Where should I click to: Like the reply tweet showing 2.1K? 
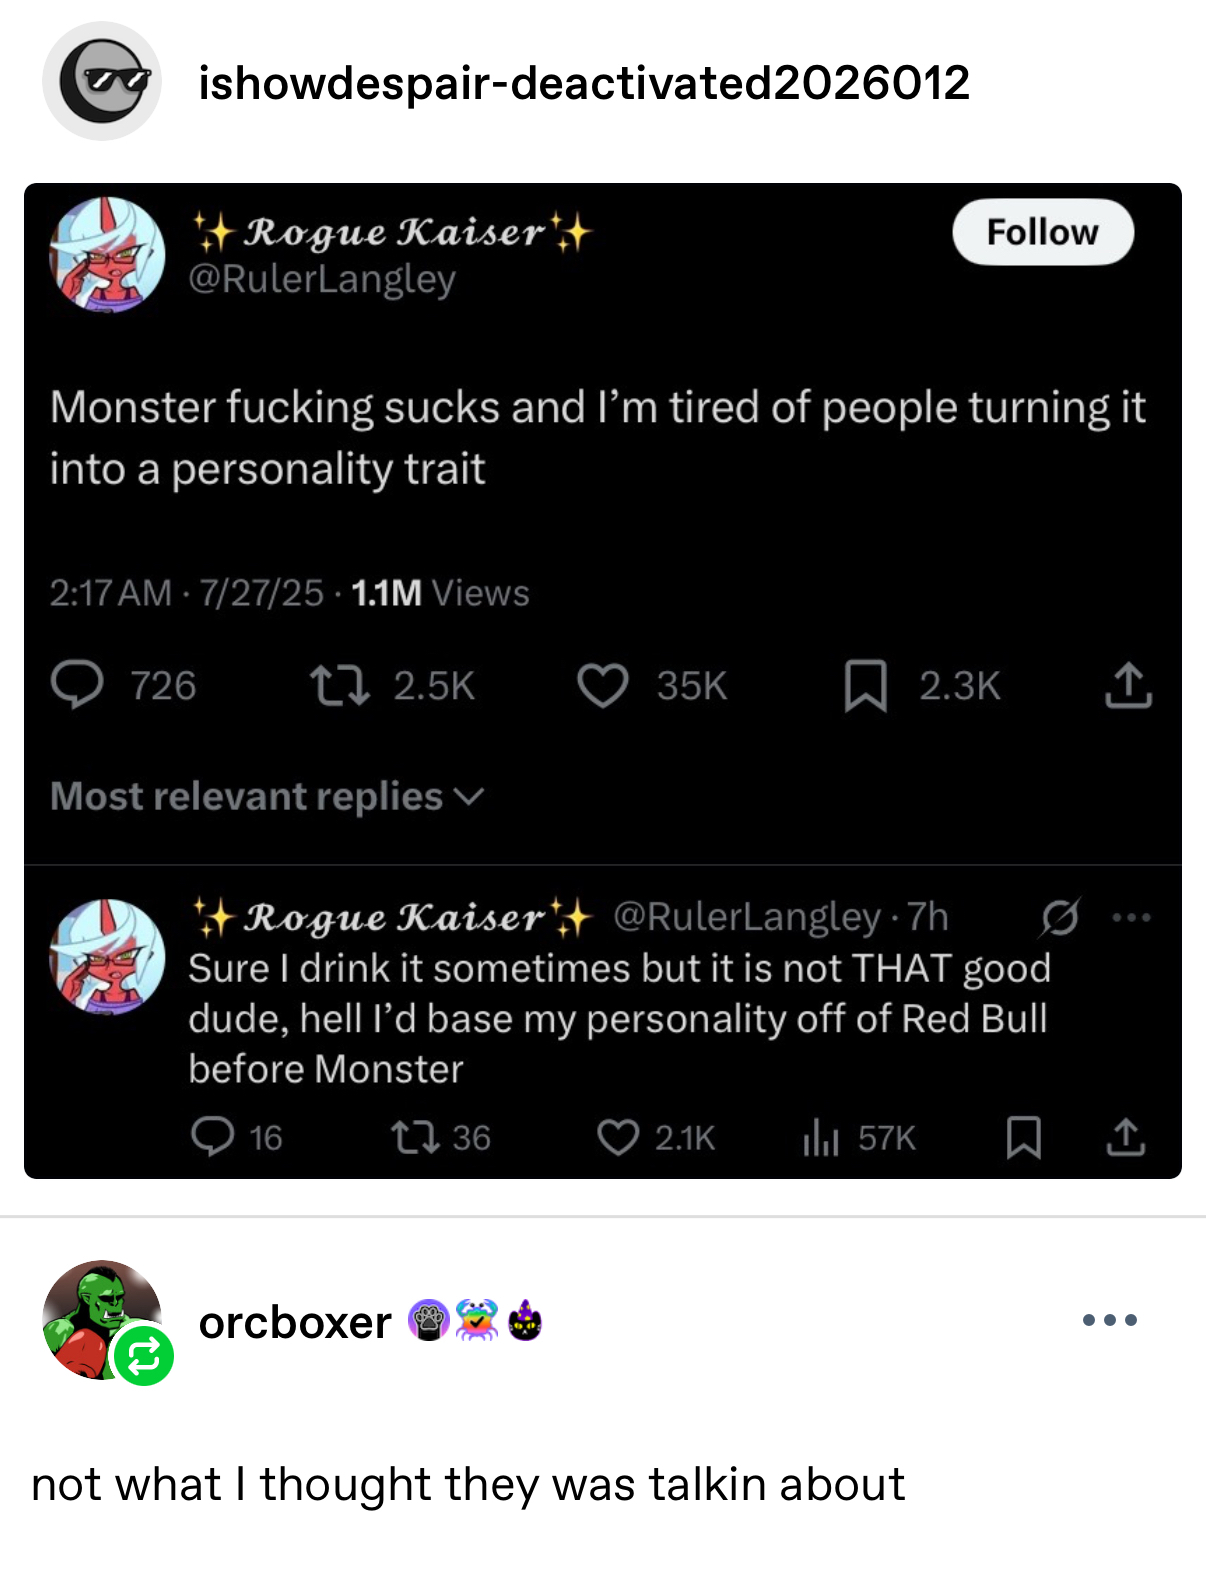(x=618, y=1137)
